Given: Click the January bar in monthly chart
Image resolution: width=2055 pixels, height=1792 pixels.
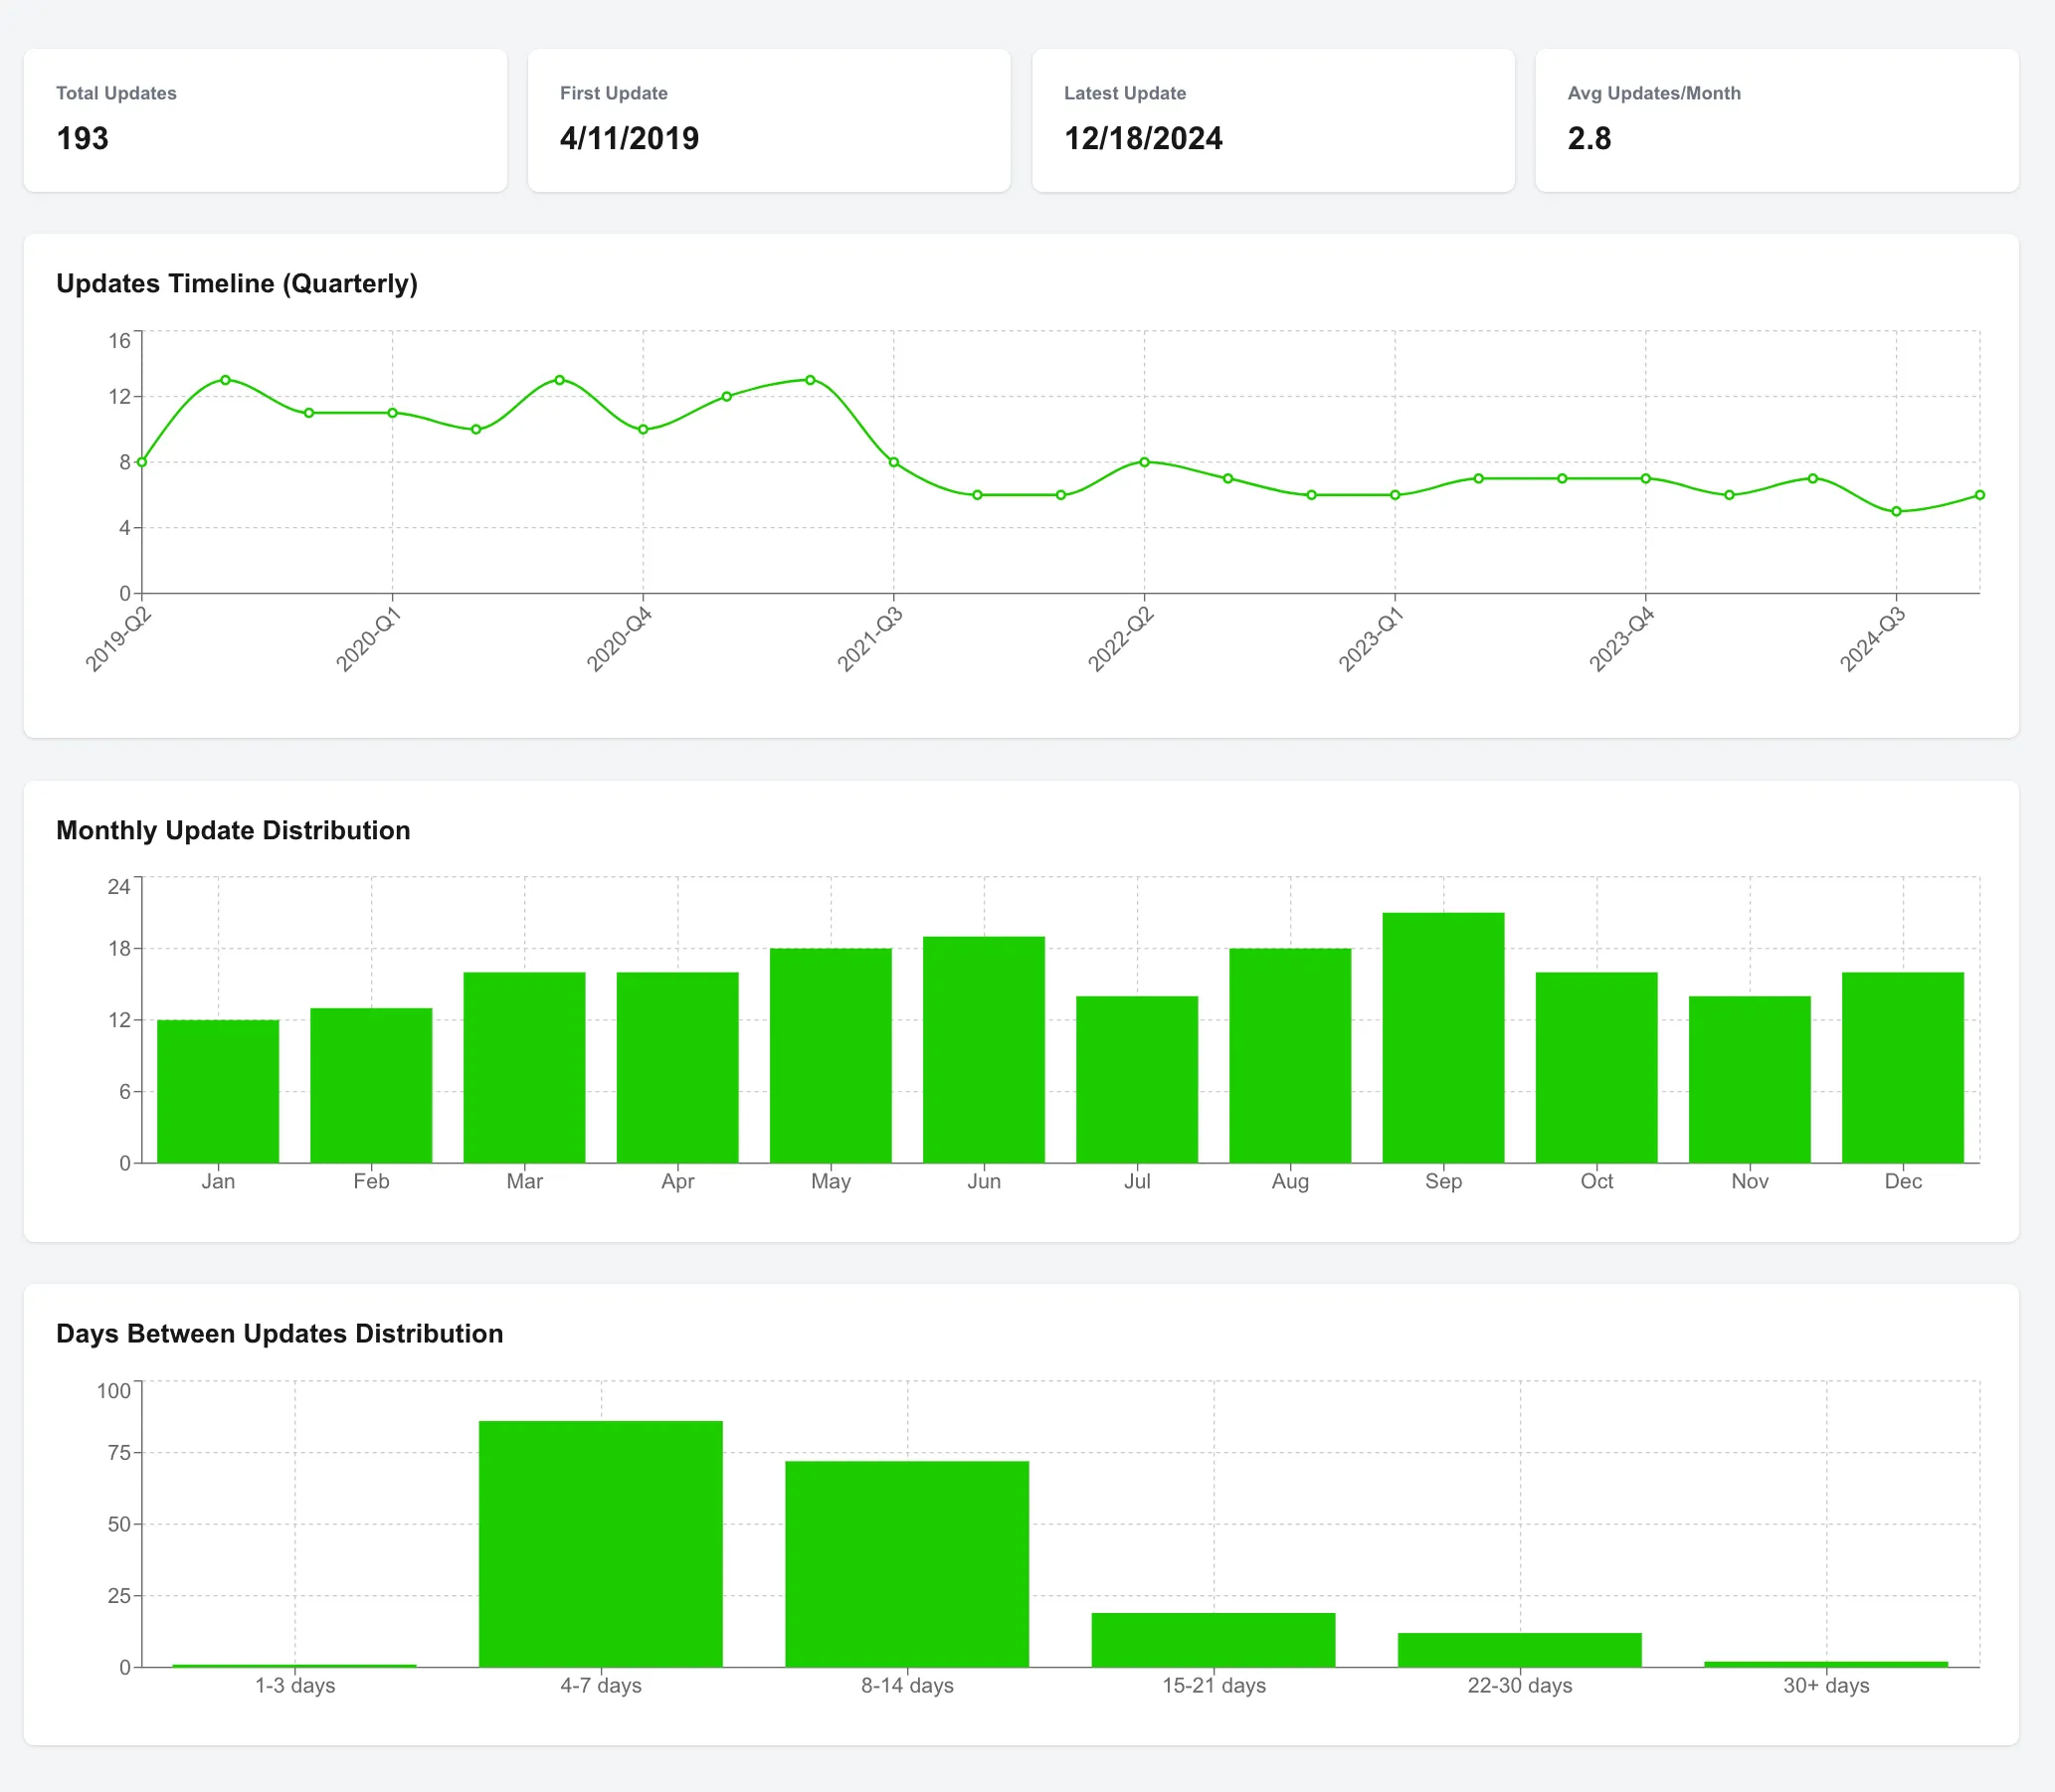Looking at the screenshot, I should (x=218, y=1090).
